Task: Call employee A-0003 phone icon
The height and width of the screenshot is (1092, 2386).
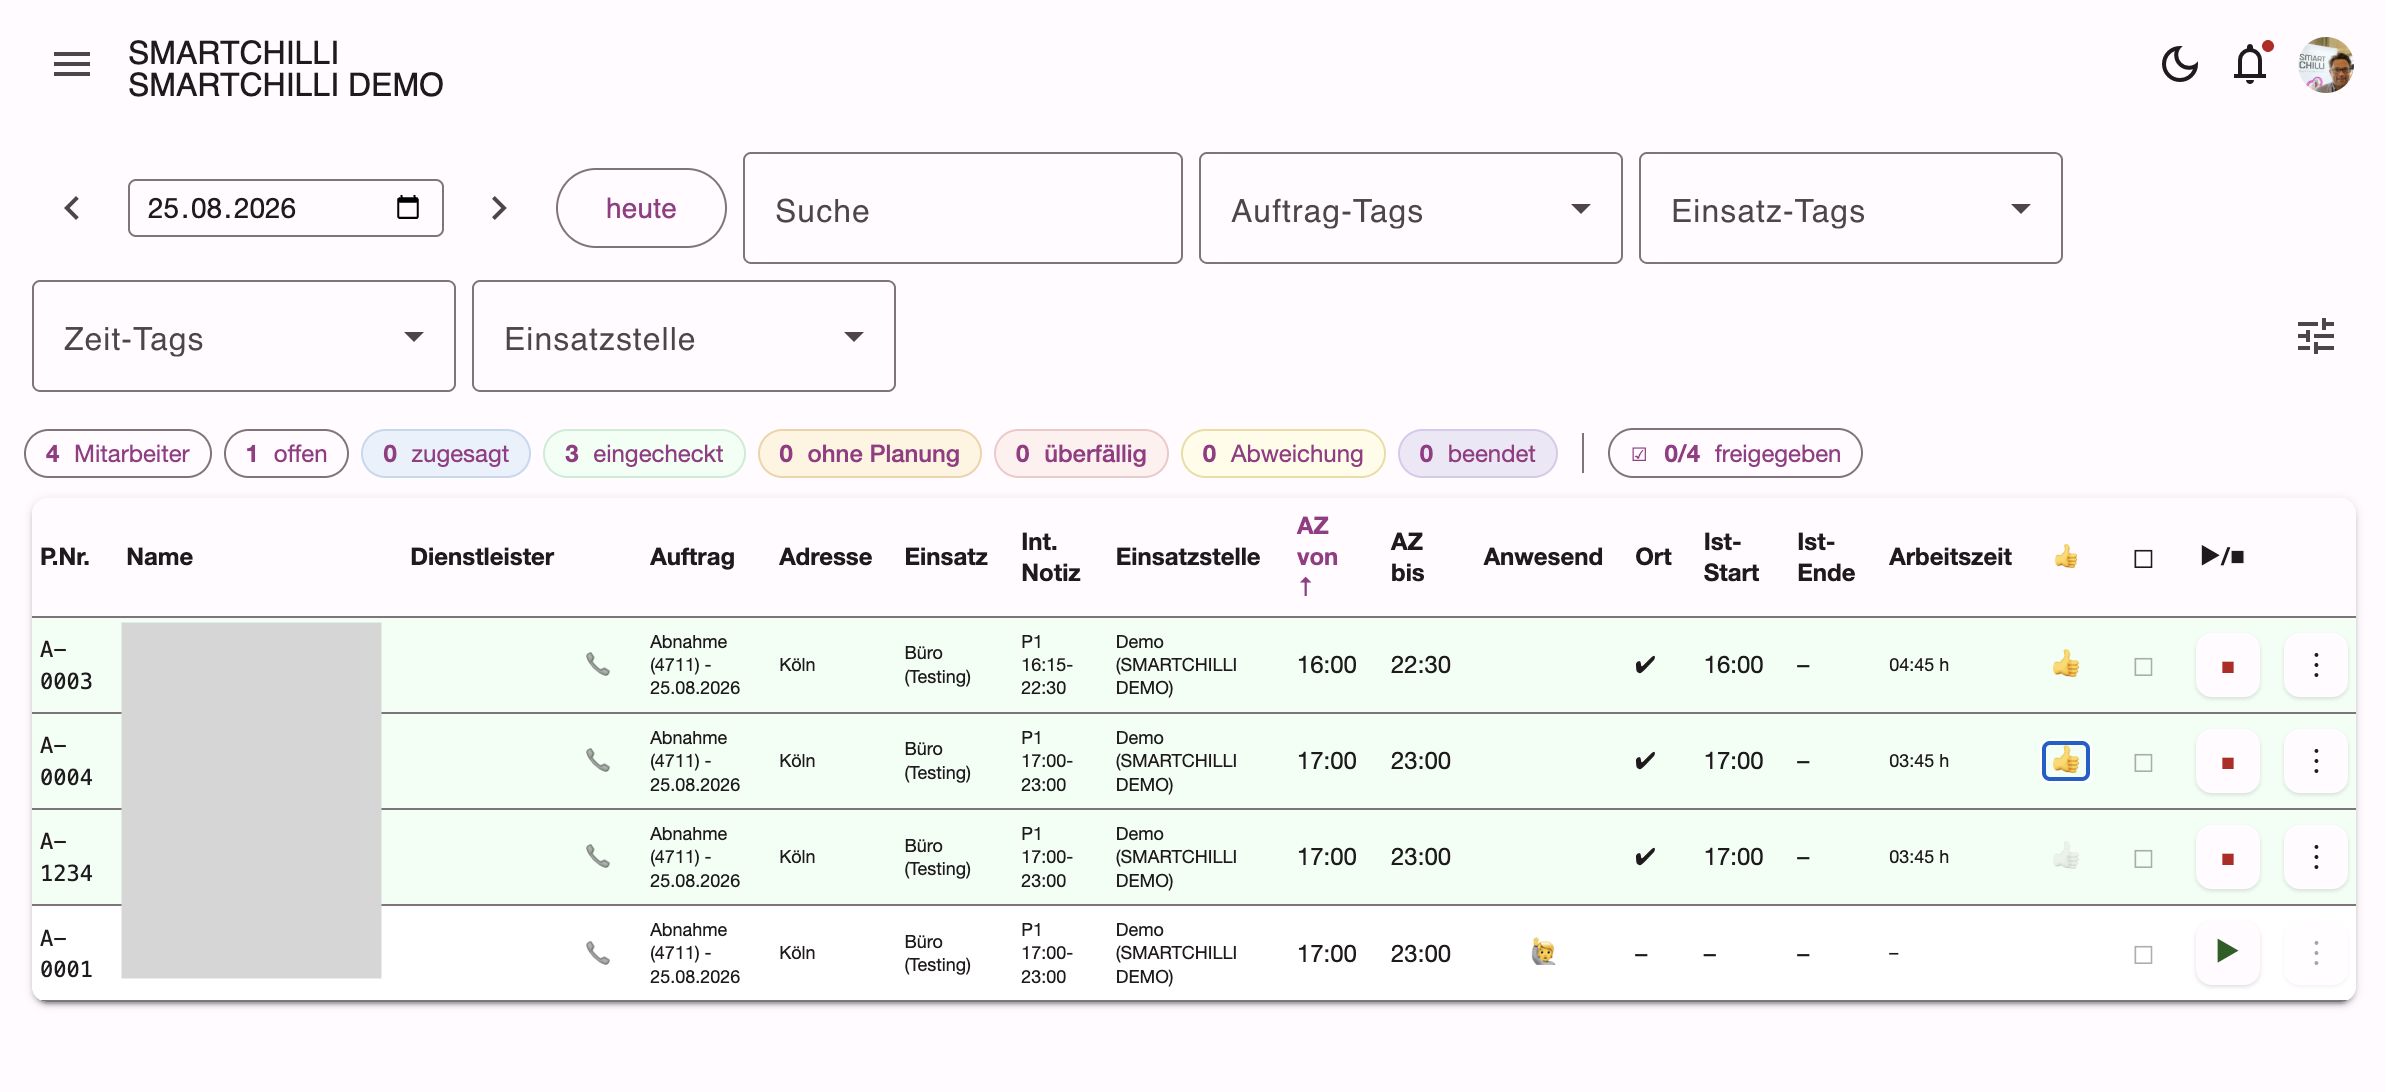Action: (598, 664)
